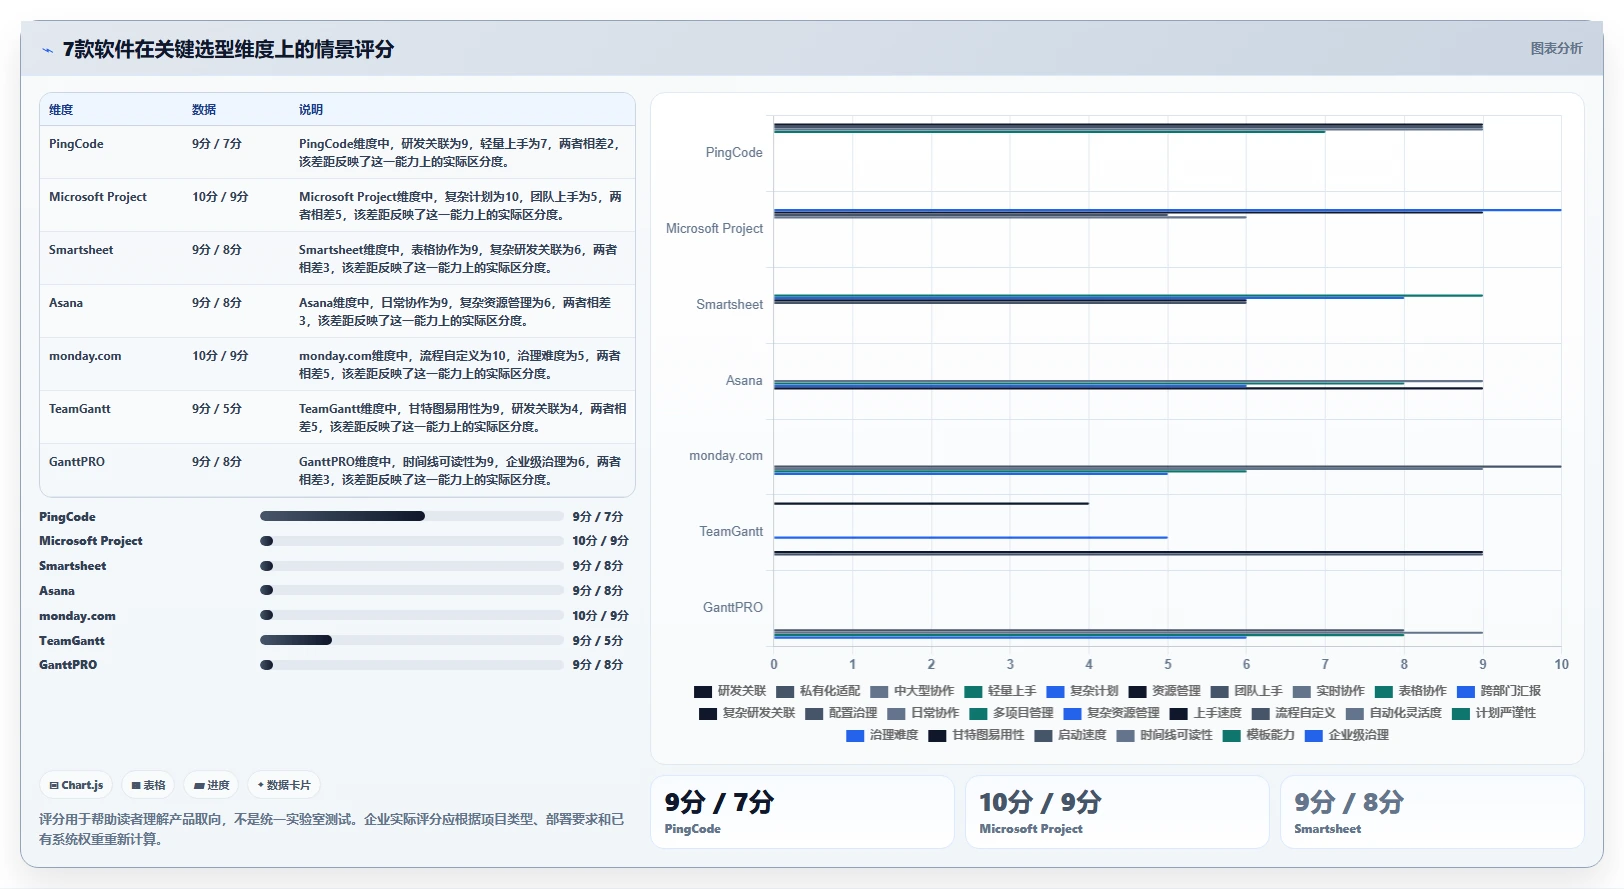The height and width of the screenshot is (889, 1624).
Task: Toggle 实时协作 legend entry
Action: (x=1328, y=691)
